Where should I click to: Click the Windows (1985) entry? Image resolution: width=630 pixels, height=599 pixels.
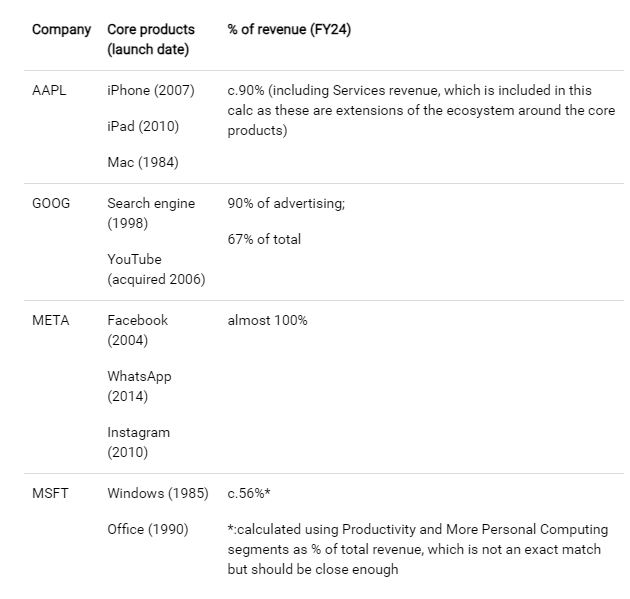(x=157, y=493)
